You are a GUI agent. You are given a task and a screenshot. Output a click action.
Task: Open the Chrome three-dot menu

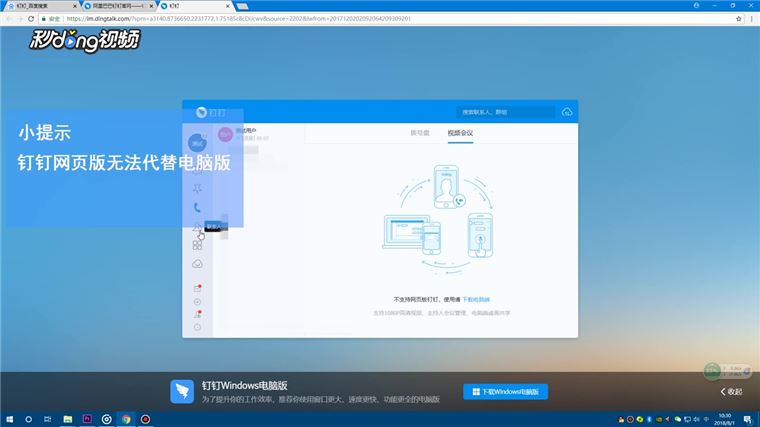(752, 18)
